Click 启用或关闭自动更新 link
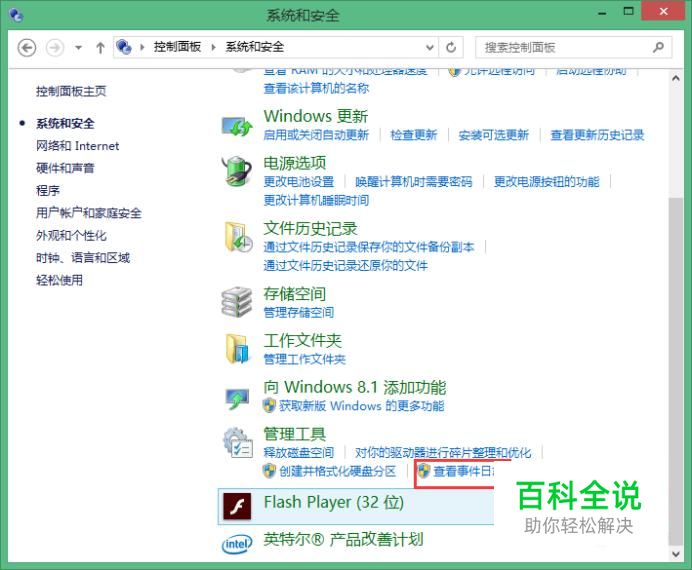 (x=316, y=135)
